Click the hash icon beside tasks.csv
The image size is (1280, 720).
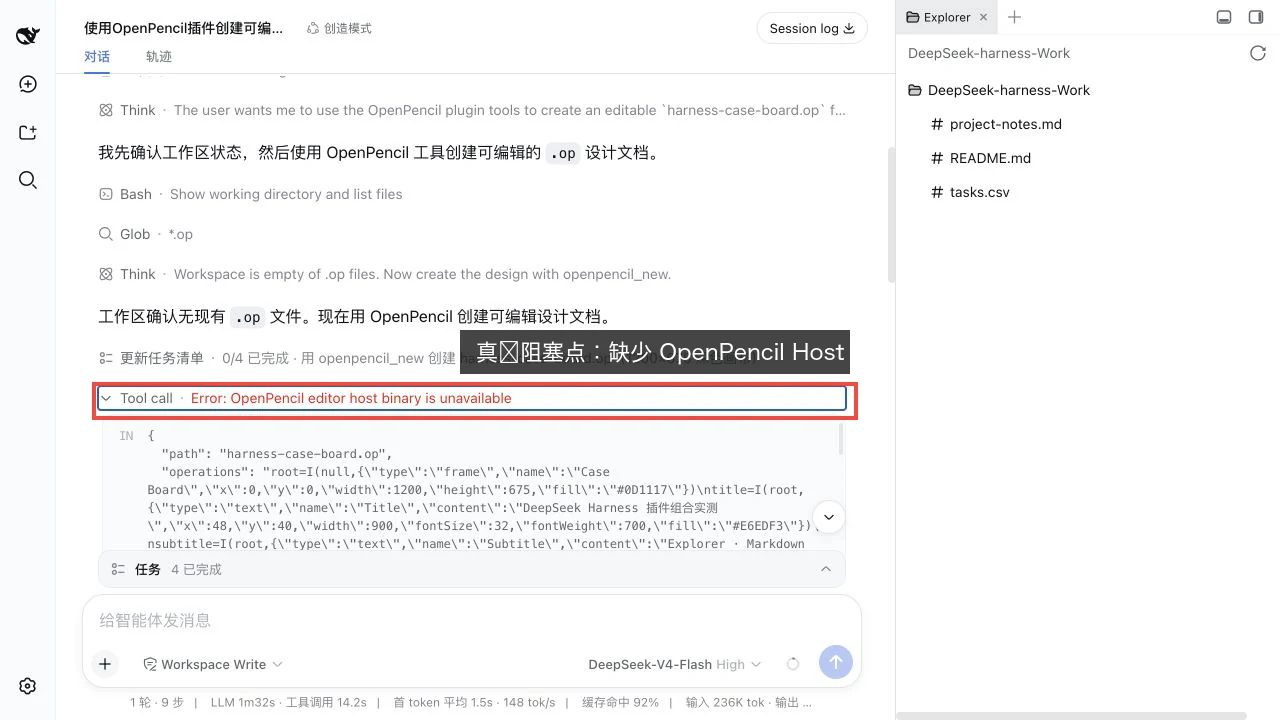937,192
